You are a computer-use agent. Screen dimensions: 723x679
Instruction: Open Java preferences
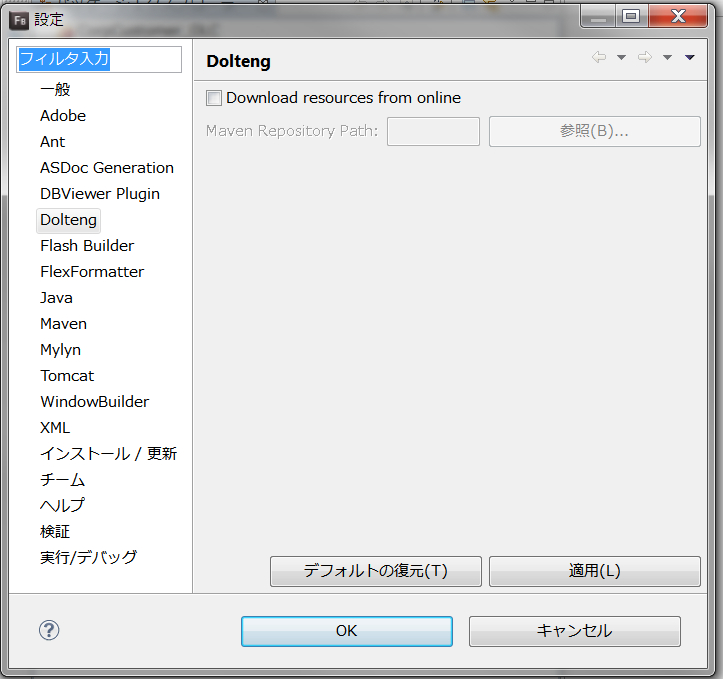click(x=56, y=298)
